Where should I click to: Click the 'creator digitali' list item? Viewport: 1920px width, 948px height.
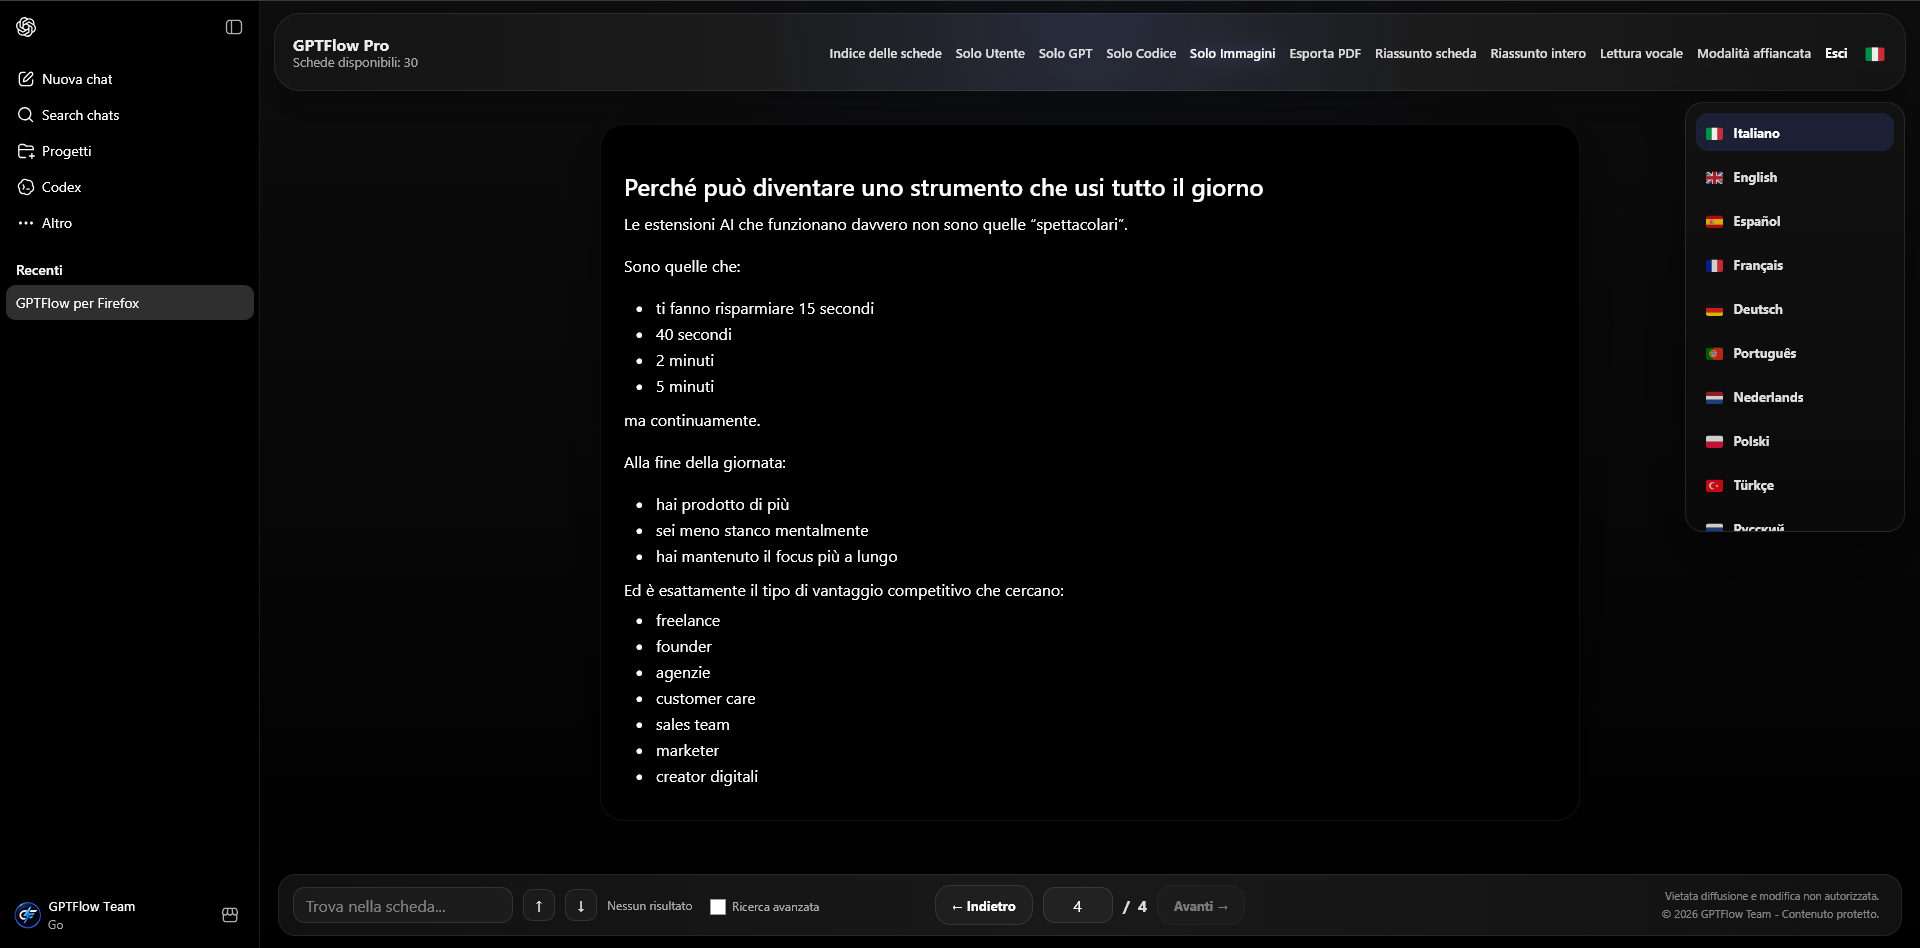tap(707, 777)
